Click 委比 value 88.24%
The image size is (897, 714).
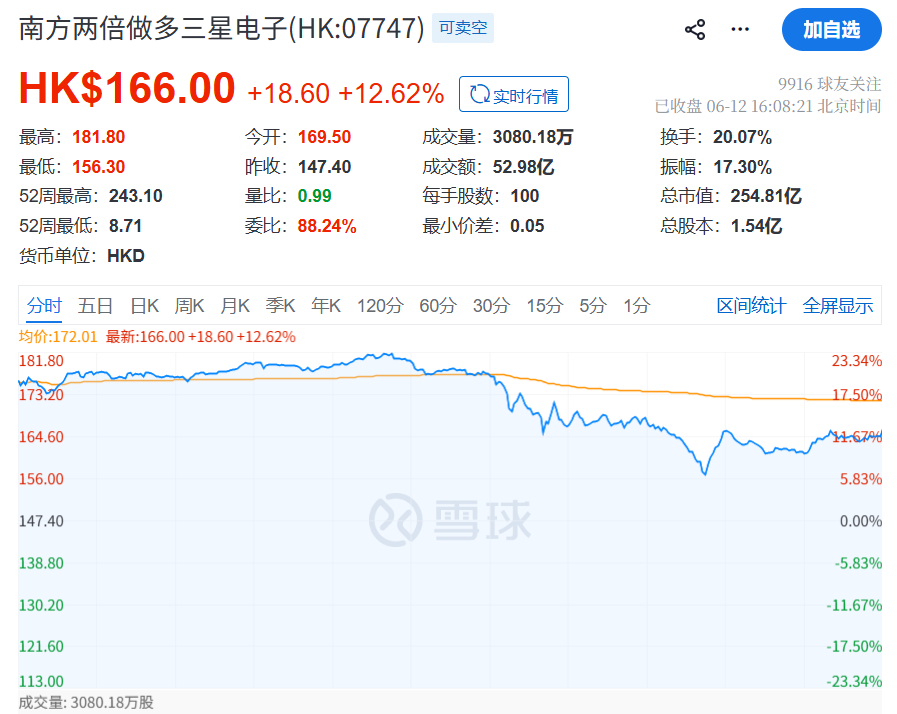tap(327, 225)
